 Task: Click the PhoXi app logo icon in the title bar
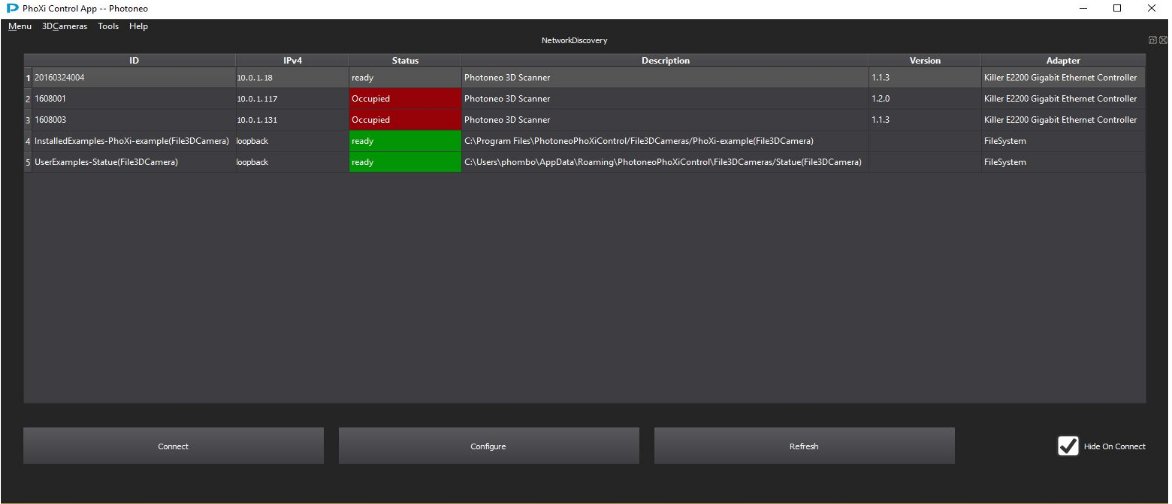point(12,8)
